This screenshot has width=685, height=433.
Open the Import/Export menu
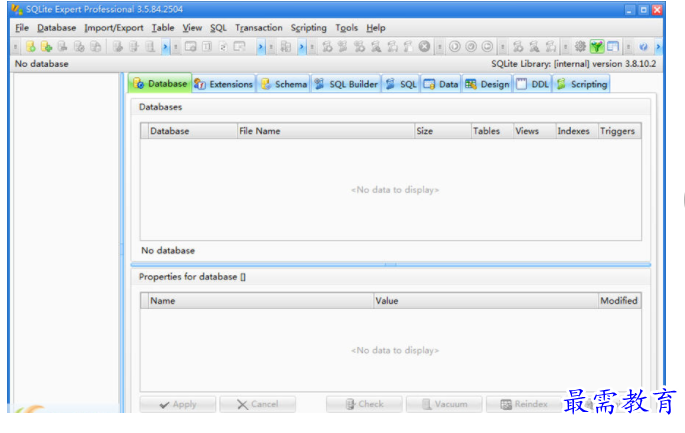tap(114, 28)
